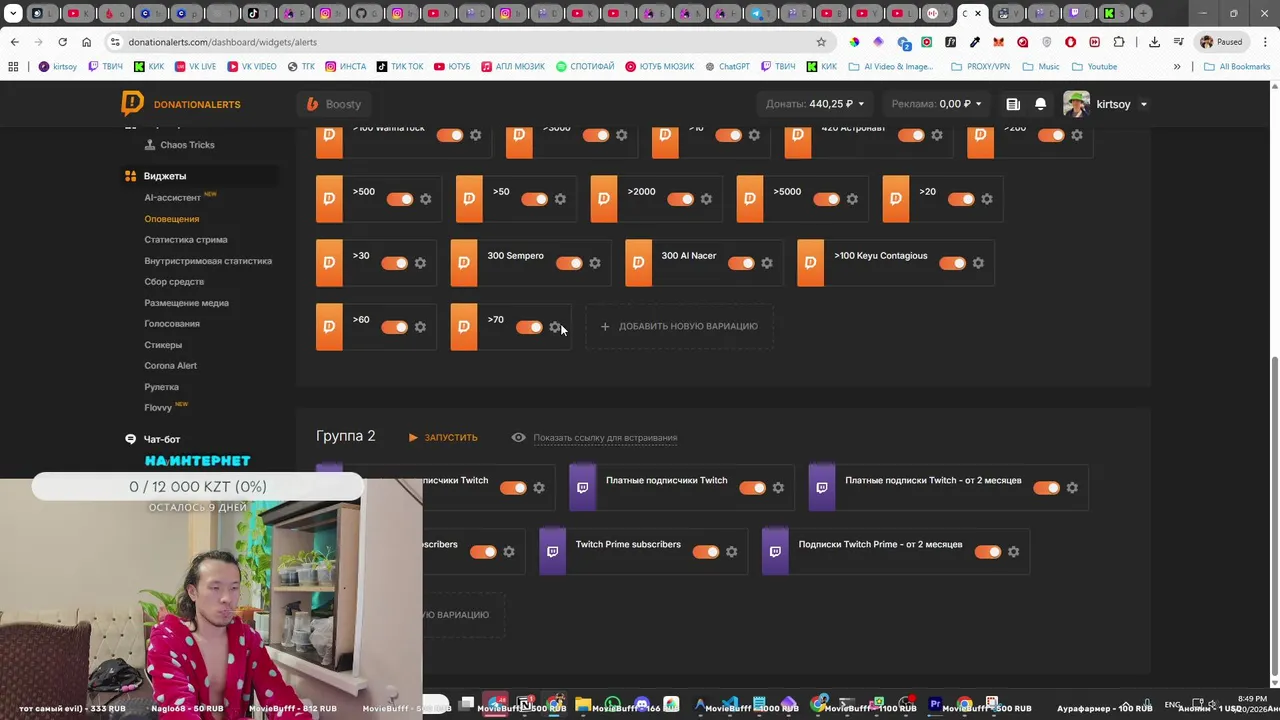1280x720 pixels.
Task: Disable the >2000 variation switch
Action: point(681,199)
